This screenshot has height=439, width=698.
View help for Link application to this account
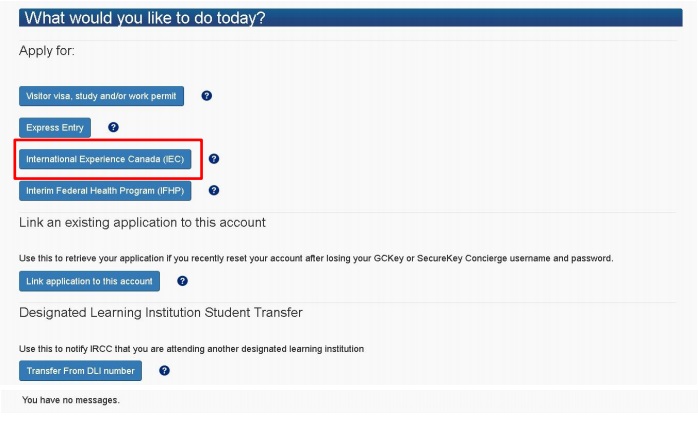(x=183, y=281)
